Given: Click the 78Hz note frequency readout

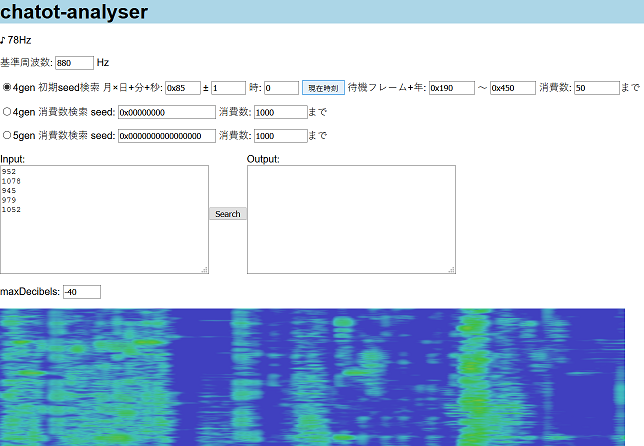Looking at the screenshot, I should click(x=16, y=40).
